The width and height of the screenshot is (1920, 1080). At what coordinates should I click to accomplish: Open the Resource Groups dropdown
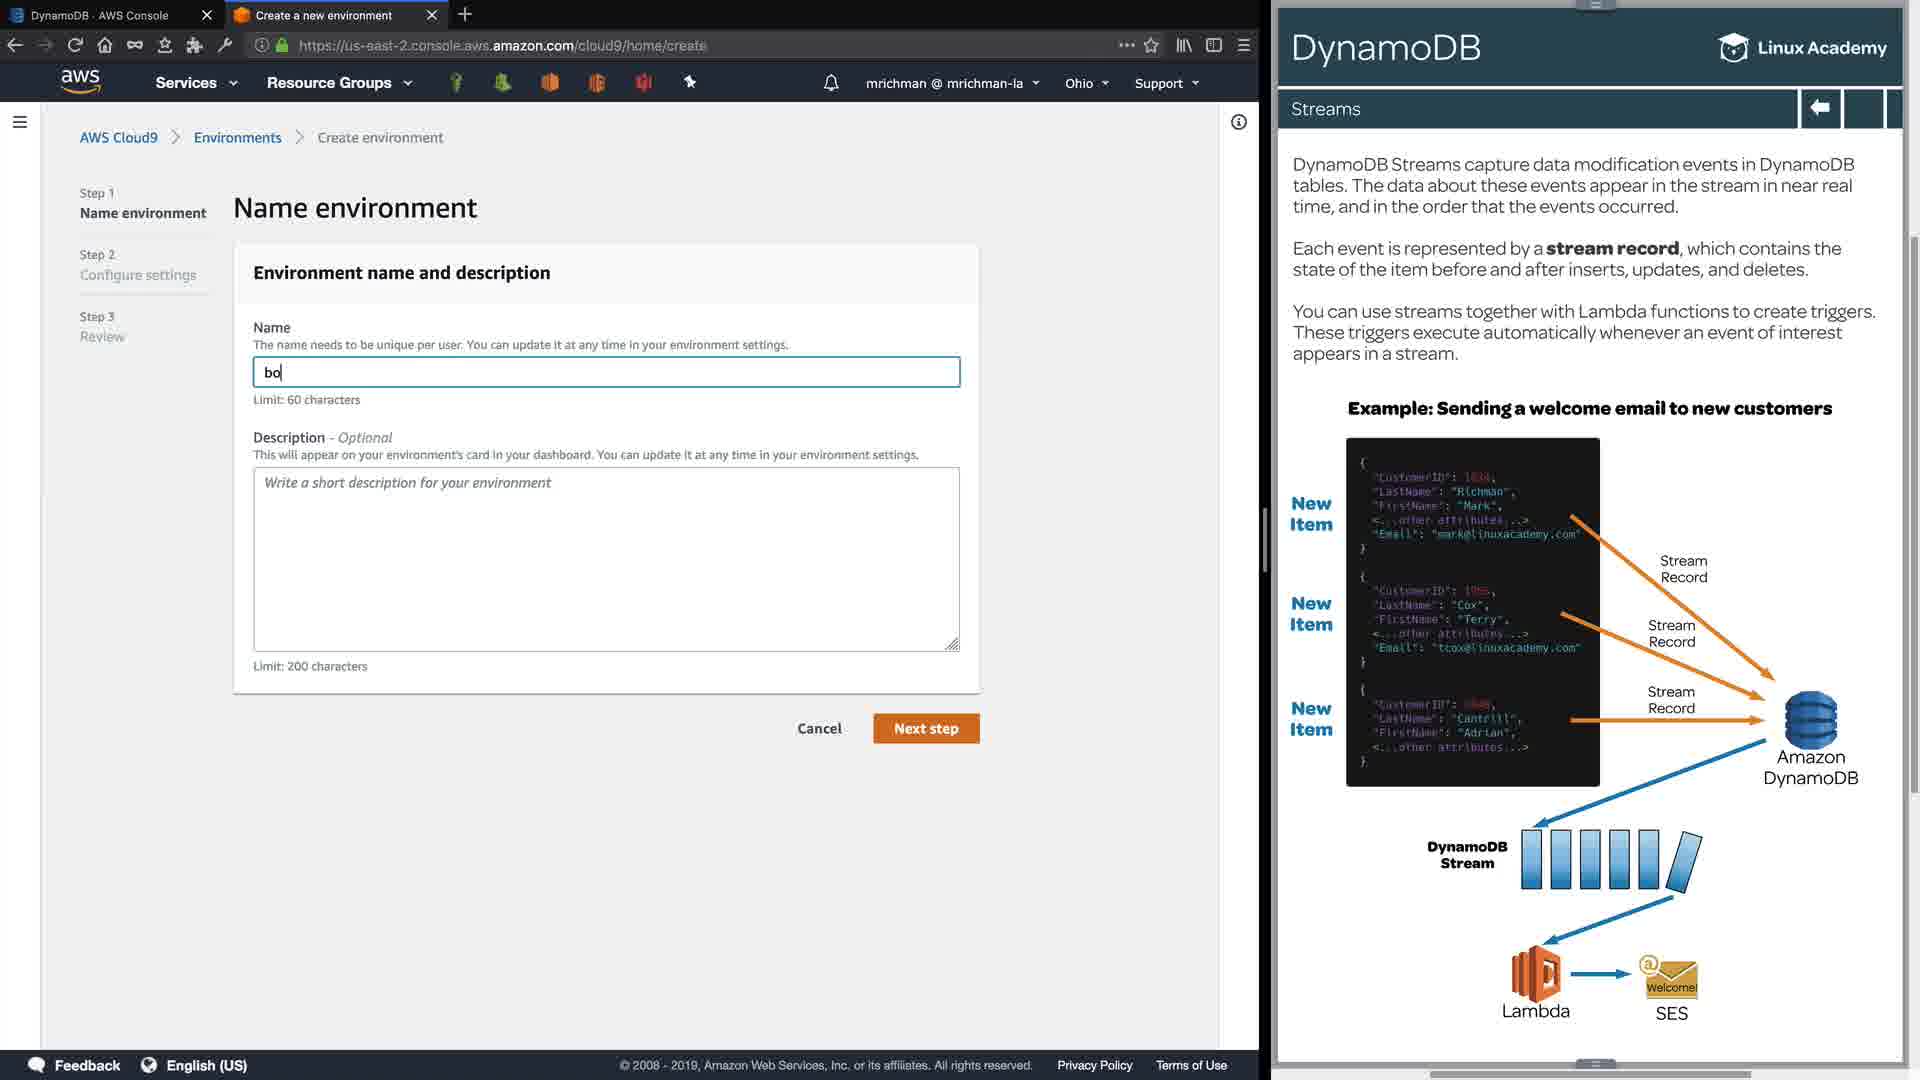[x=339, y=83]
